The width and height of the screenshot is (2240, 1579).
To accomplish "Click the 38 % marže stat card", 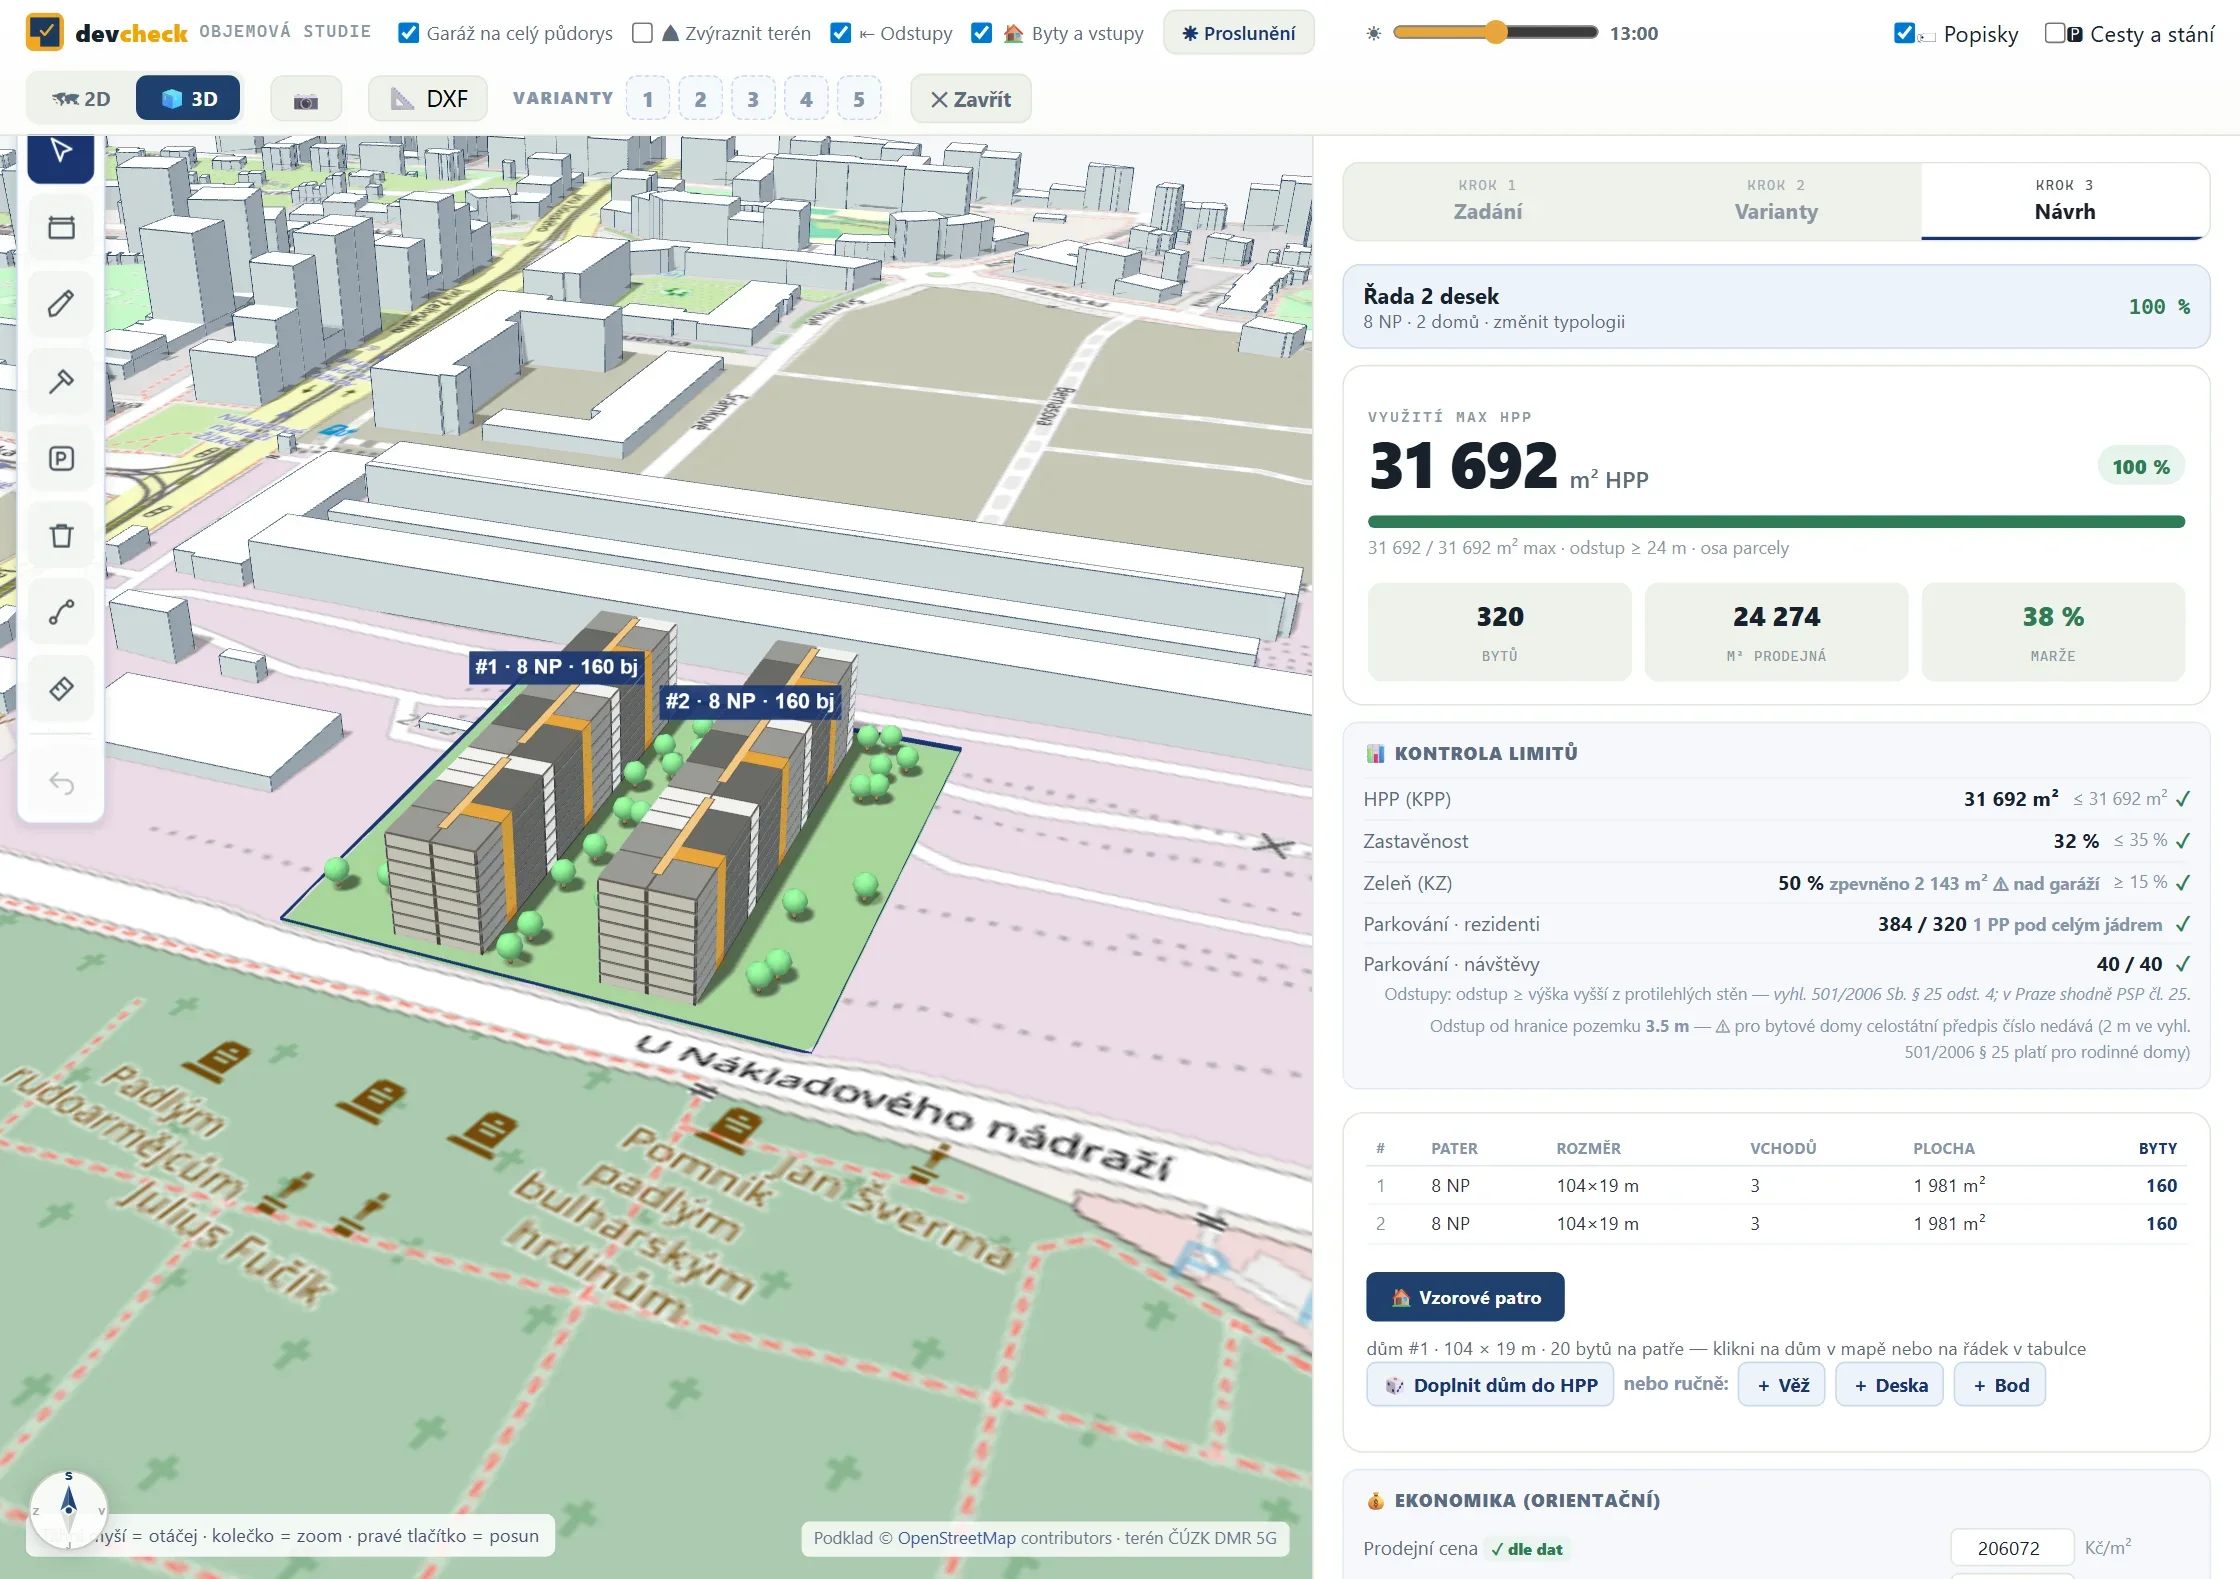I will (2053, 632).
